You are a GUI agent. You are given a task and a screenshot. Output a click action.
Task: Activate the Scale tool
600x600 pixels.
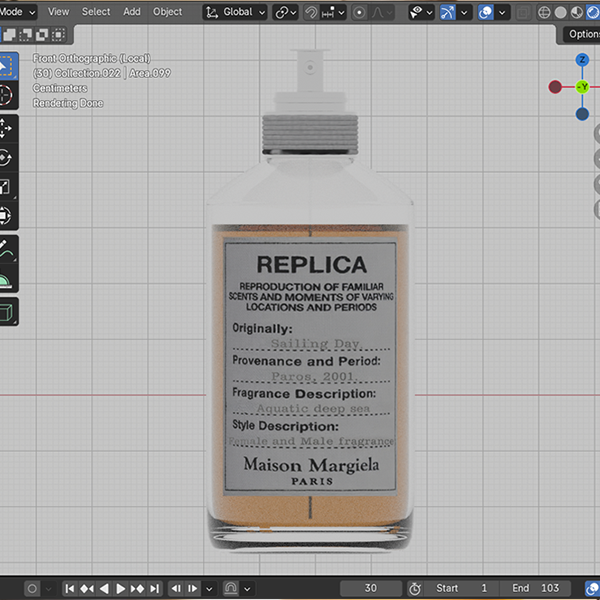8,187
